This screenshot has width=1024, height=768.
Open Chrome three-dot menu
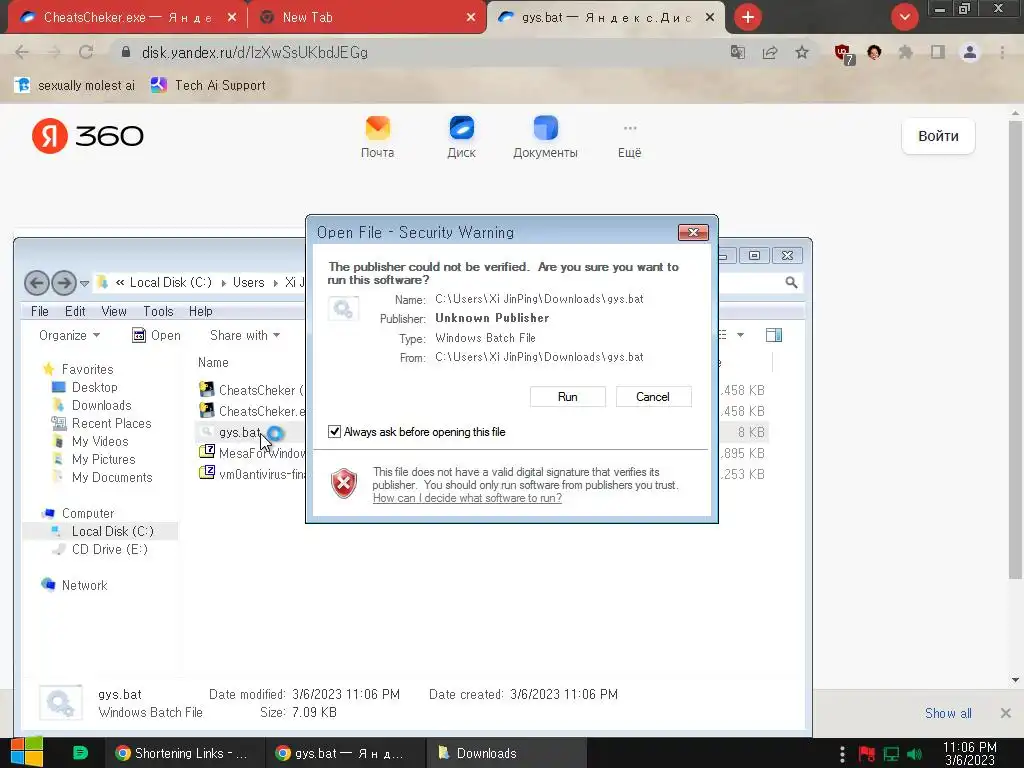click(1002, 52)
